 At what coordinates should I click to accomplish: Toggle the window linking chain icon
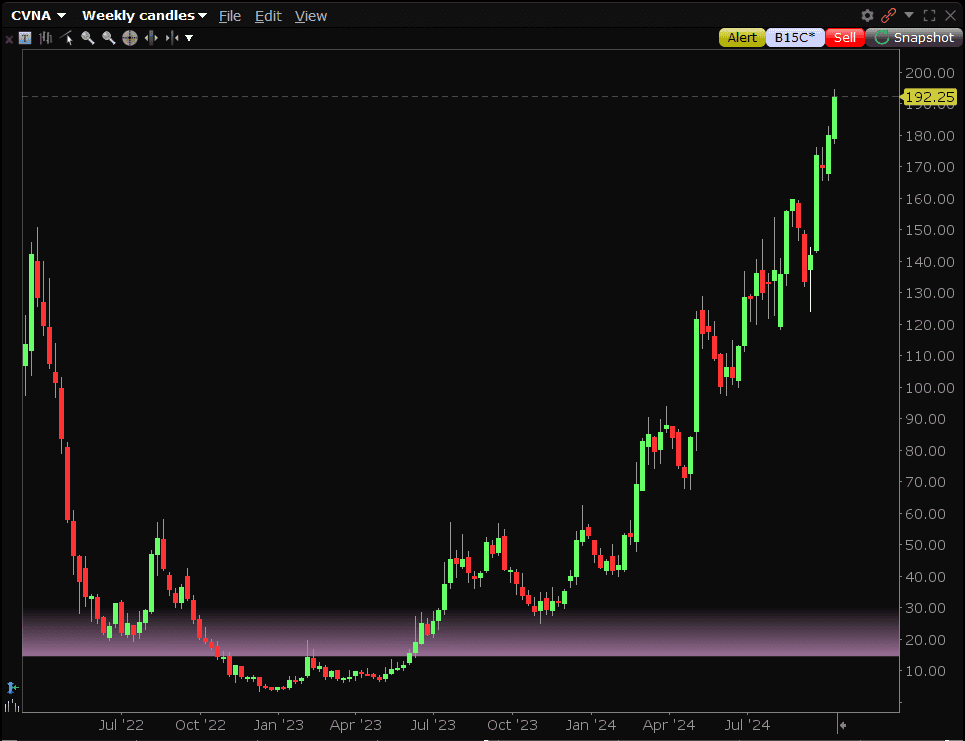point(888,15)
